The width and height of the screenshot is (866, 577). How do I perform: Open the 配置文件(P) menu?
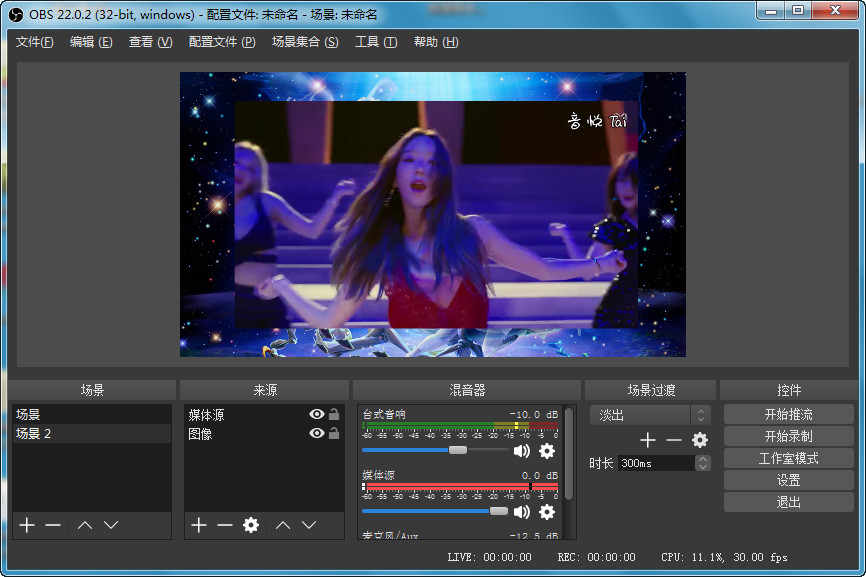point(222,42)
